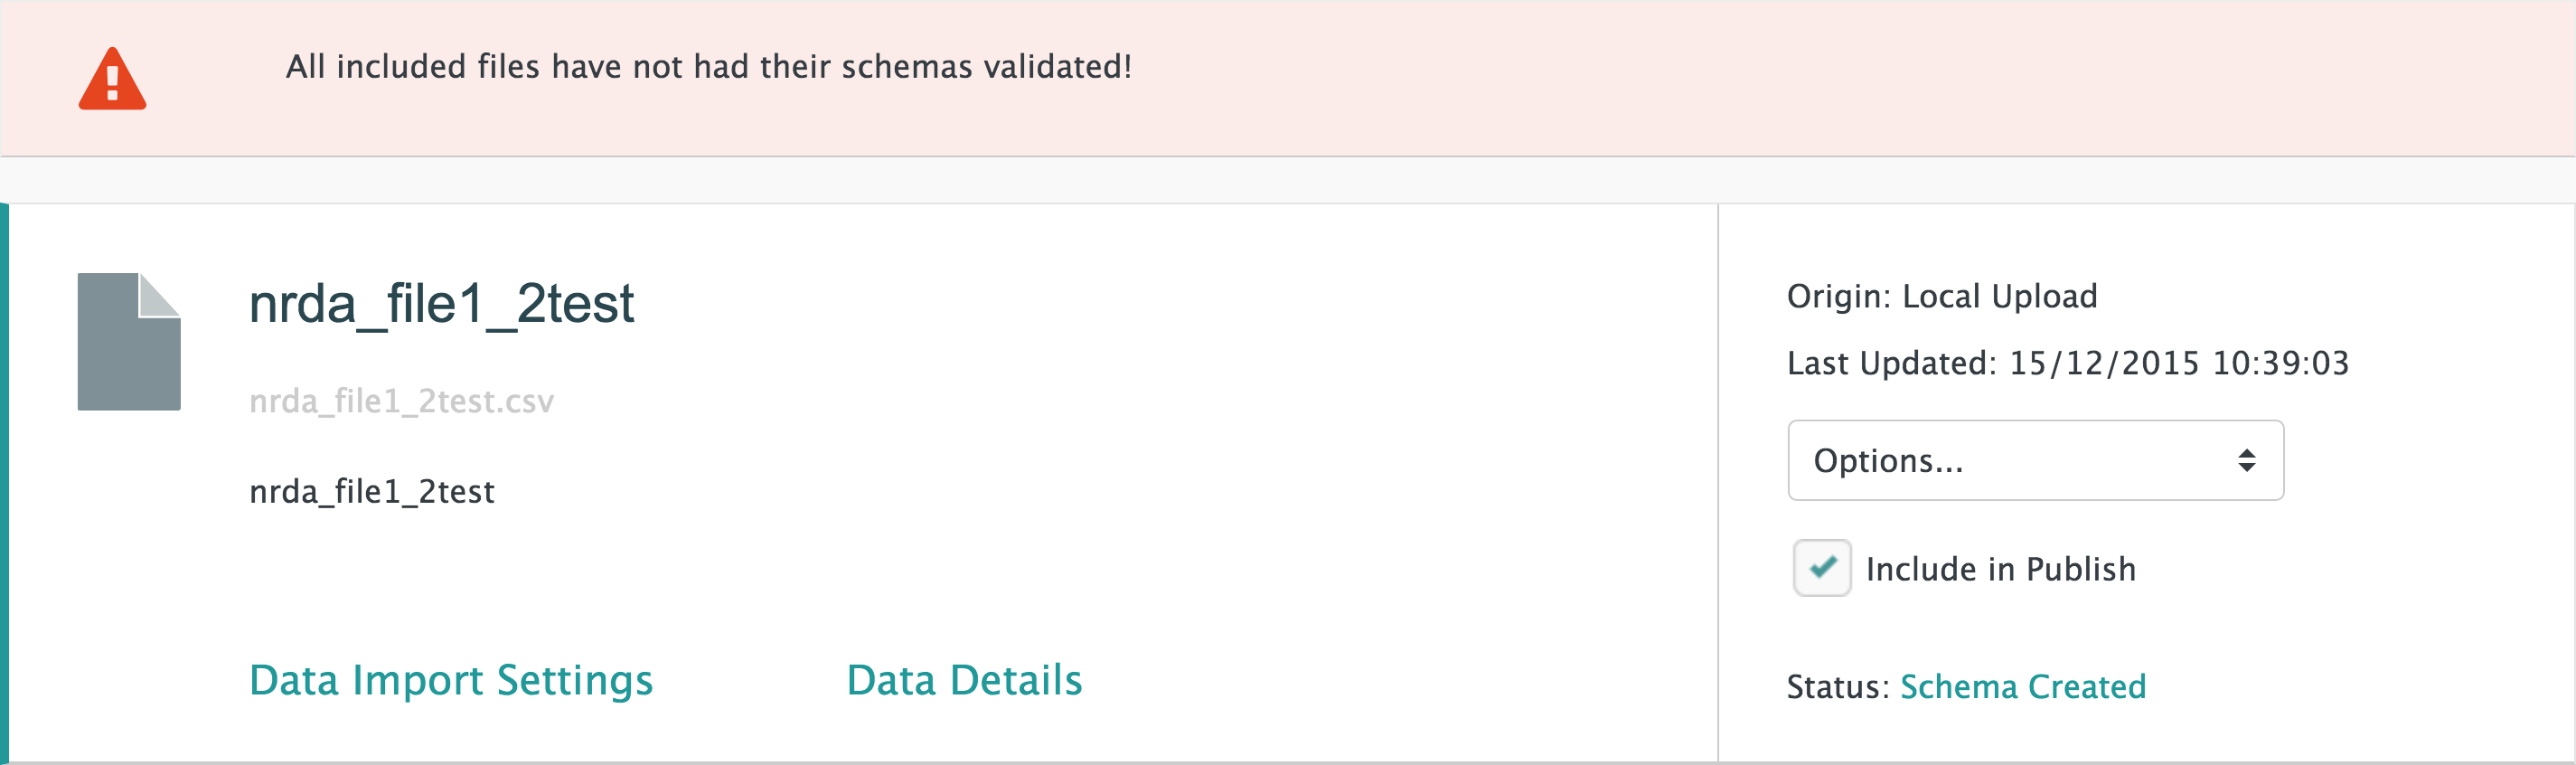Click the nrda_file1_2test.csv filename text
Screen dimensions: 2576x765
click(x=401, y=401)
